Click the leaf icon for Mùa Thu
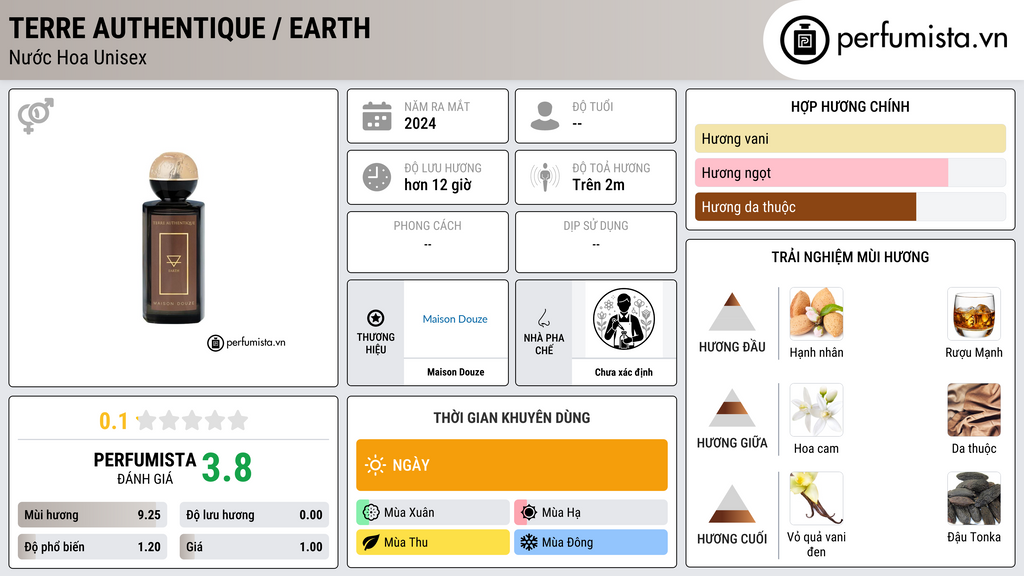Screen dimensions: 1024x576 [371, 542]
